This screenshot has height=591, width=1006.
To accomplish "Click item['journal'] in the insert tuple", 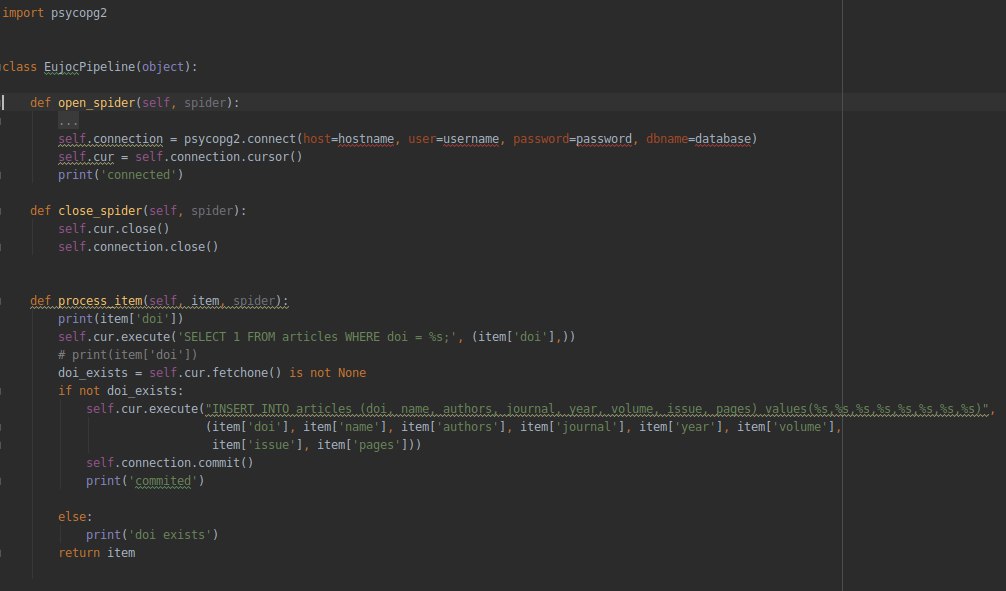I will click(x=572, y=426).
